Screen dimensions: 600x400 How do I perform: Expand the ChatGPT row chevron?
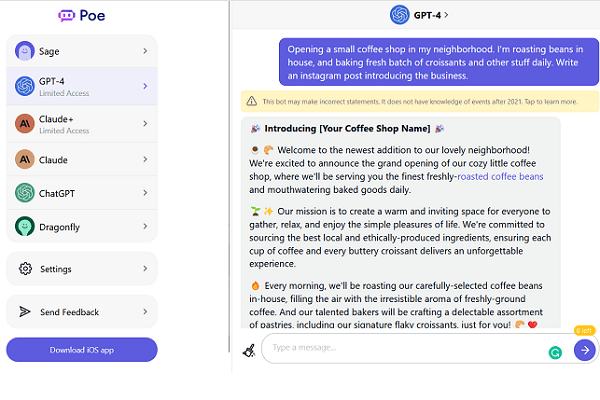click(145, 193)
